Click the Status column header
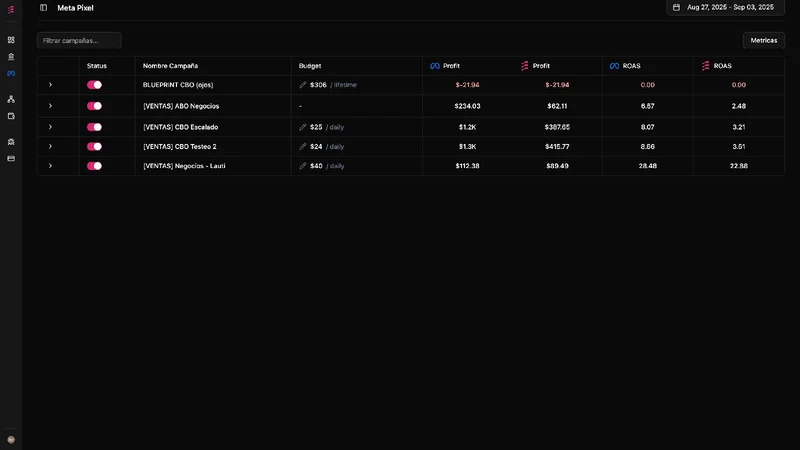Screen dimensions: 800x450 [x=97, y=66]
